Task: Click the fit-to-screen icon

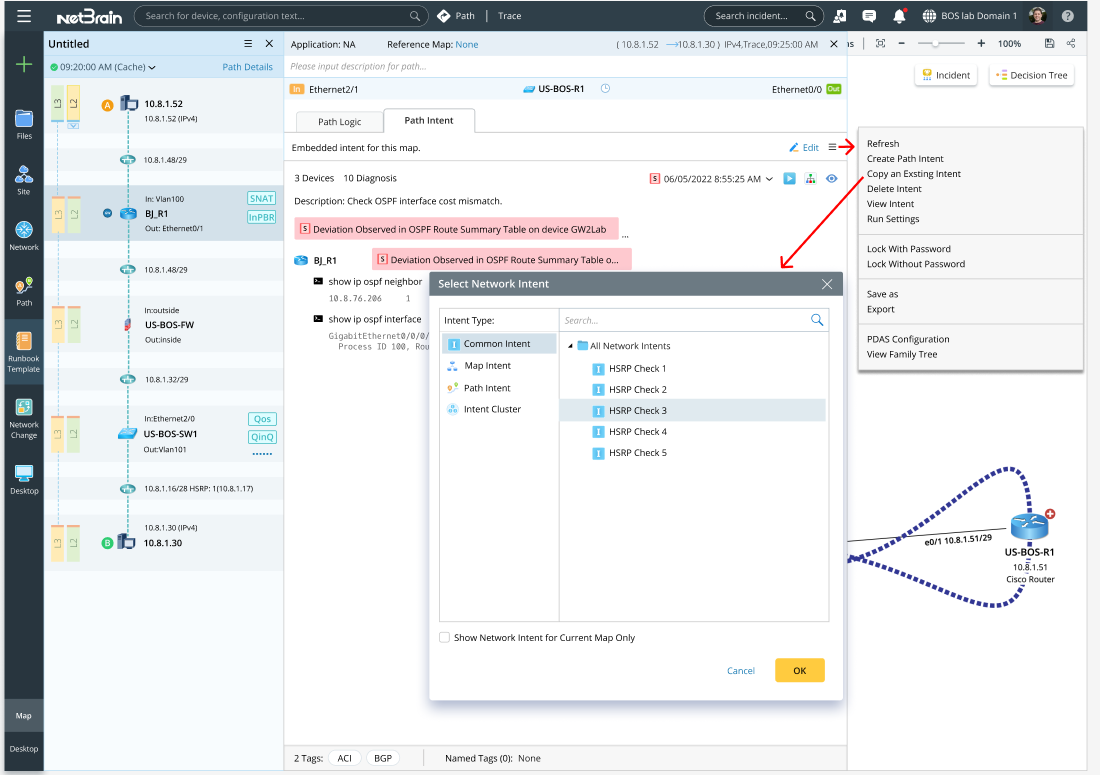Action: [x=880, y=43]
